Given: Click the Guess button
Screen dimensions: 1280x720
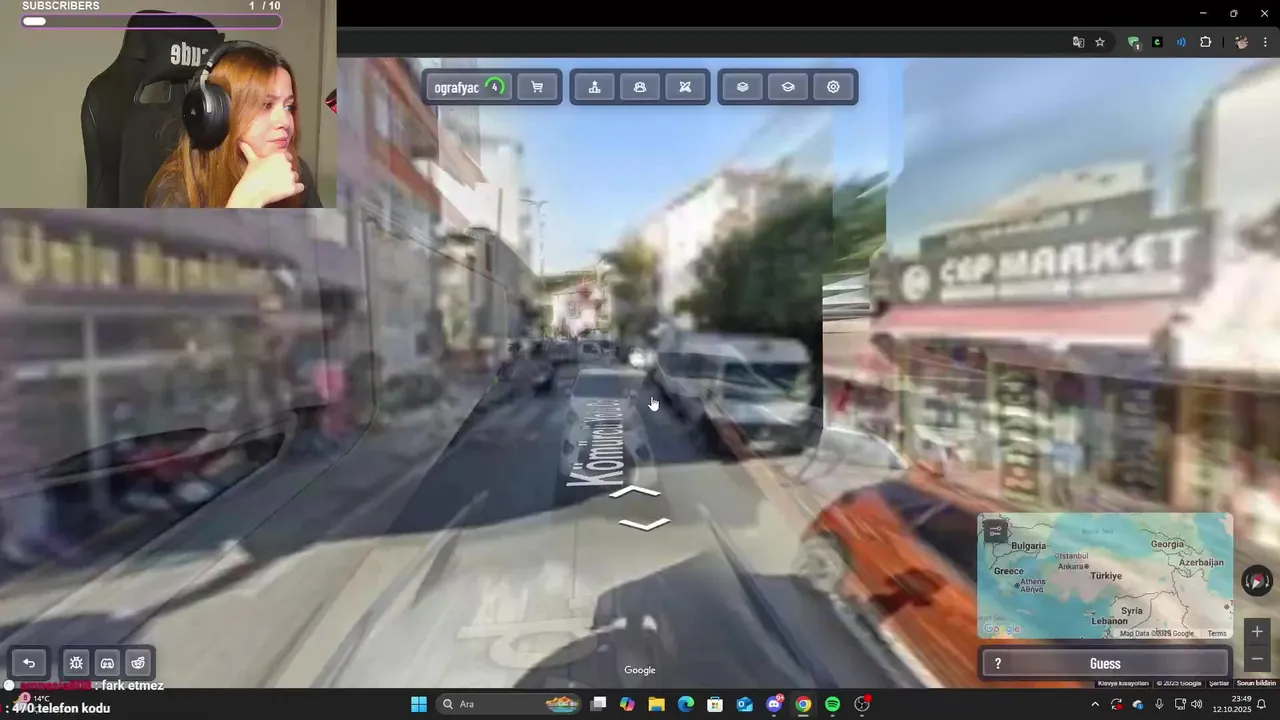Looking at the screenshot, I should click(x=1105, y=664).
